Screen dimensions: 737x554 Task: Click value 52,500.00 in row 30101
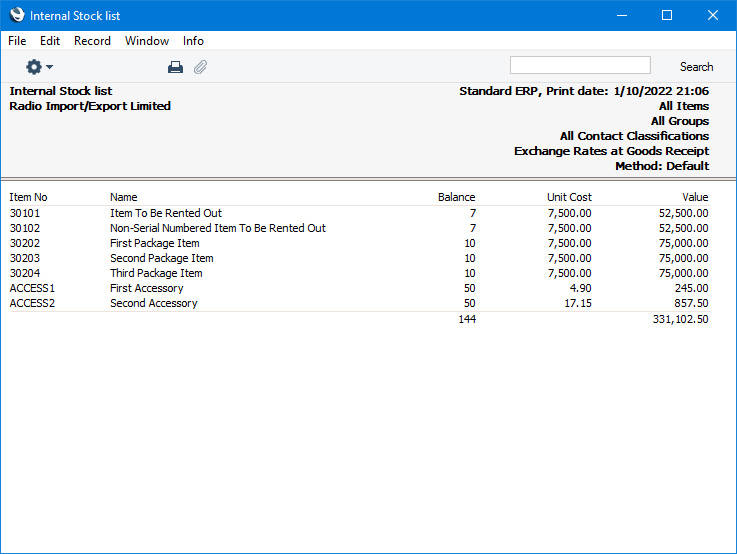683,213
